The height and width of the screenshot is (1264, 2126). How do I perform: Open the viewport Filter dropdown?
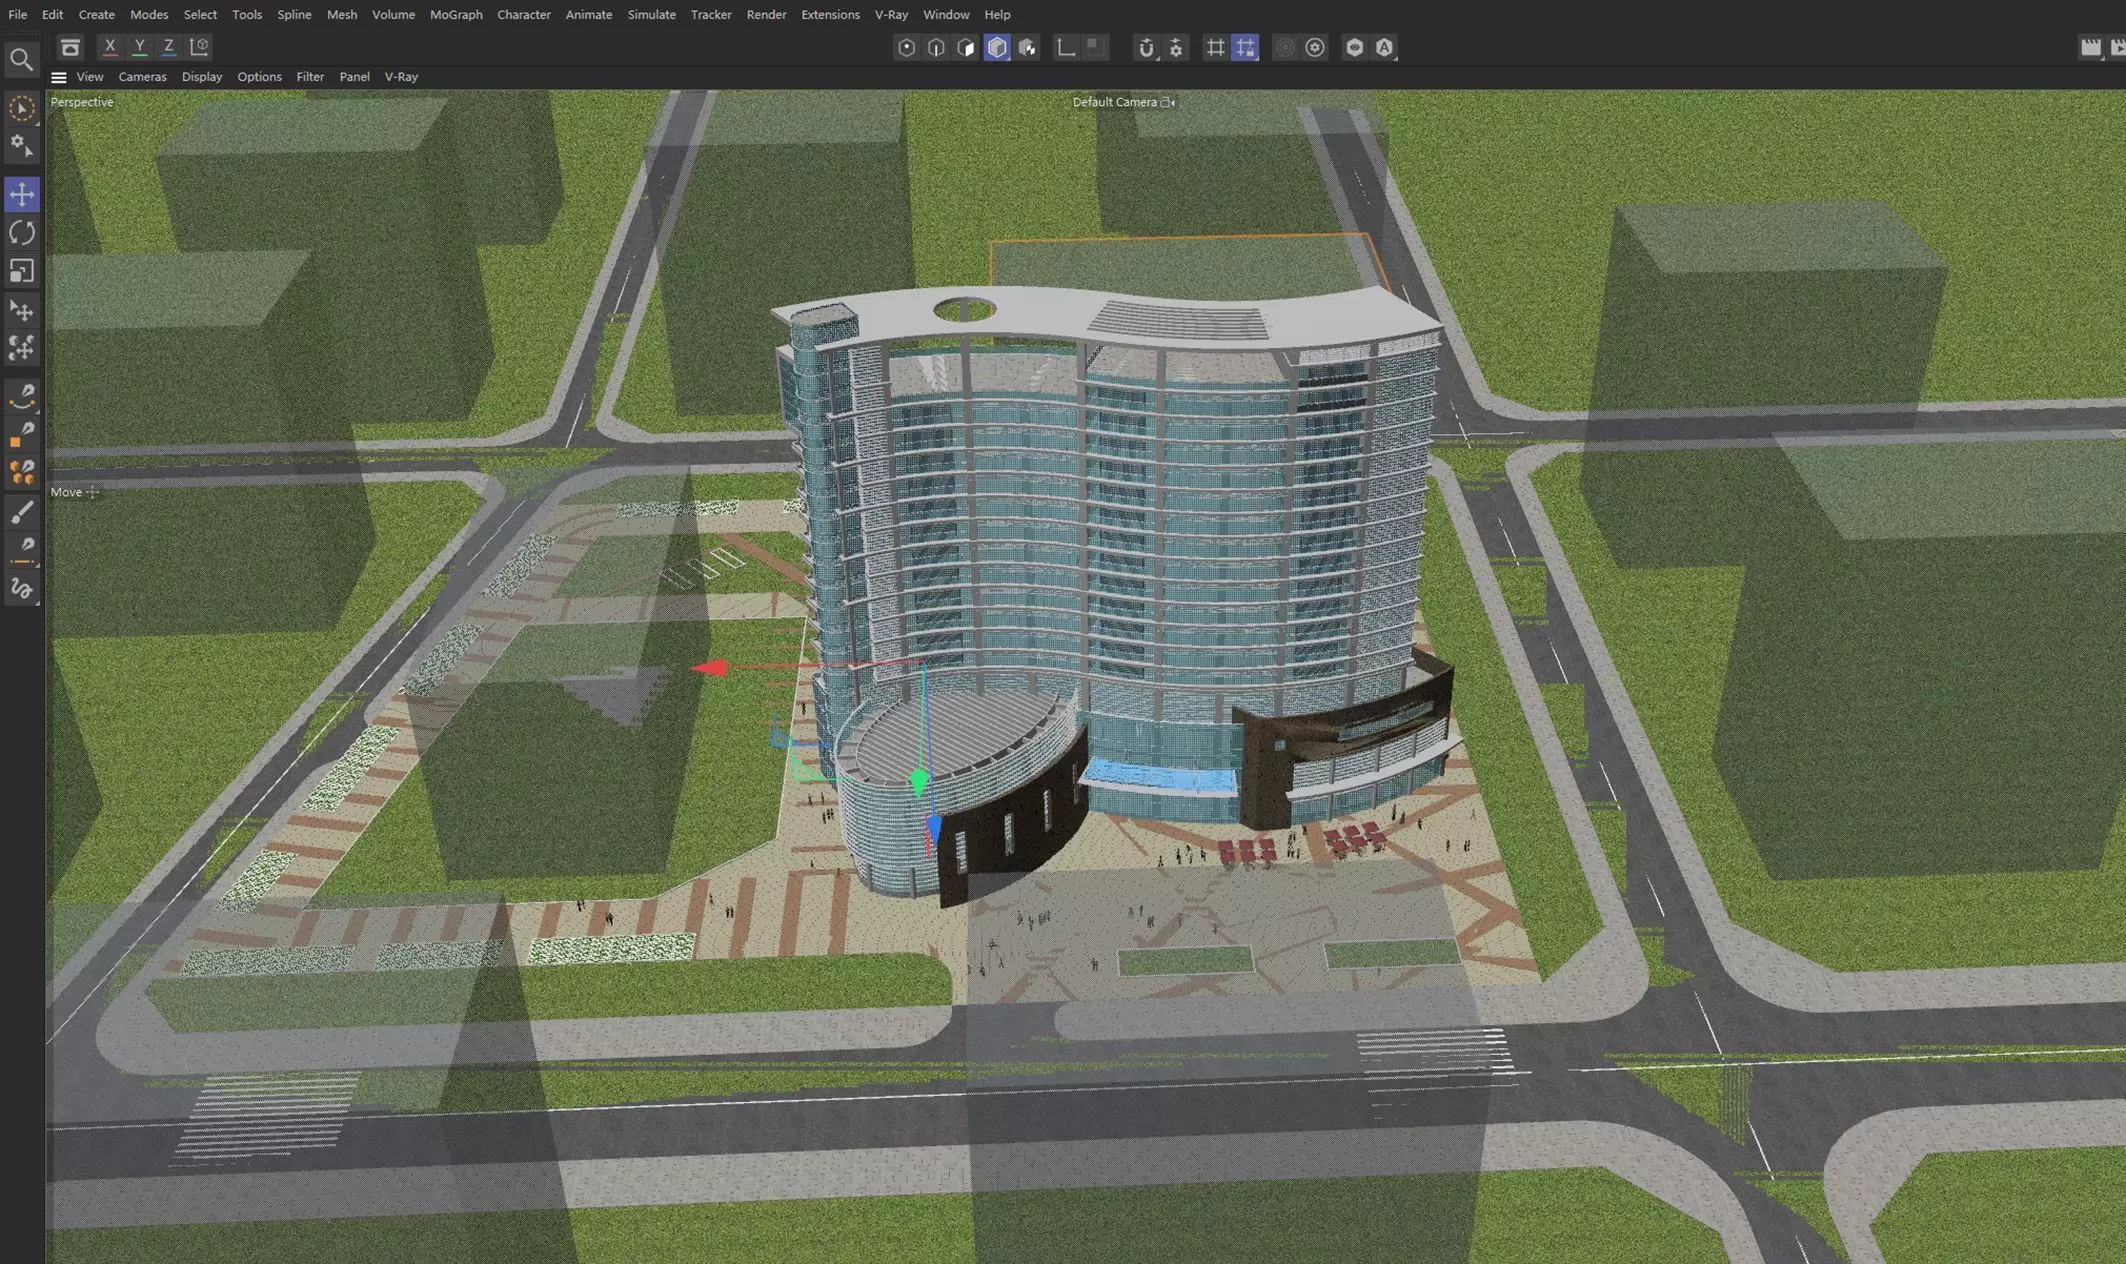(x=310, y=77)
